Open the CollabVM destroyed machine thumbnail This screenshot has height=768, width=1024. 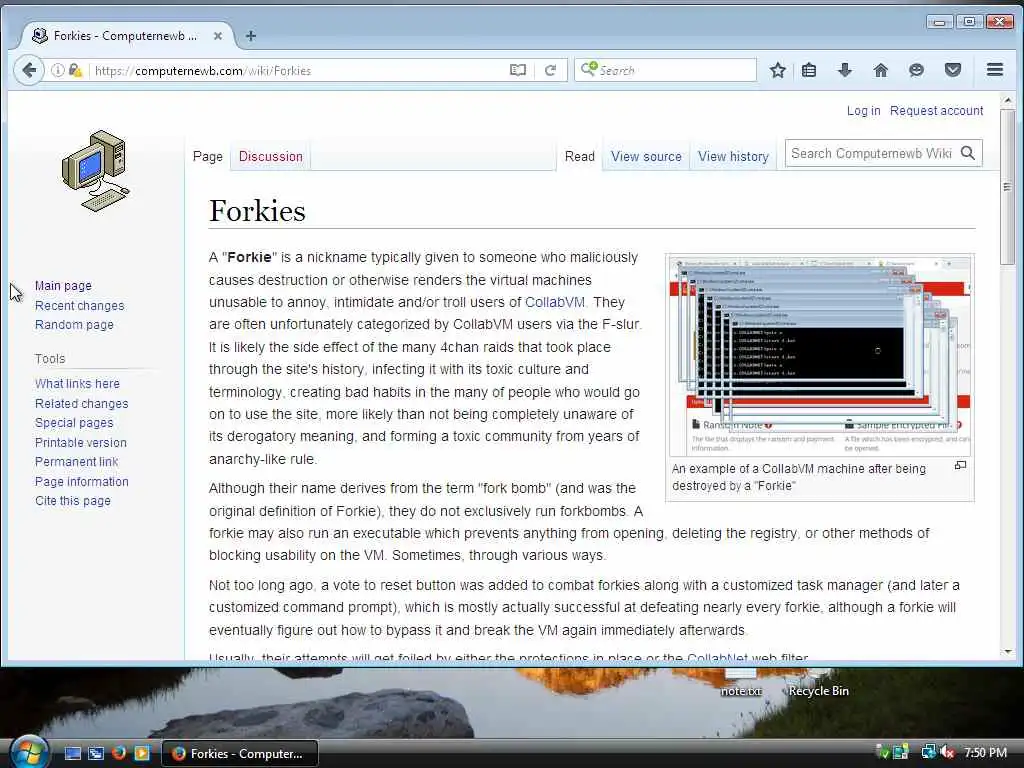pyautogui.click(x=820, y=355)
